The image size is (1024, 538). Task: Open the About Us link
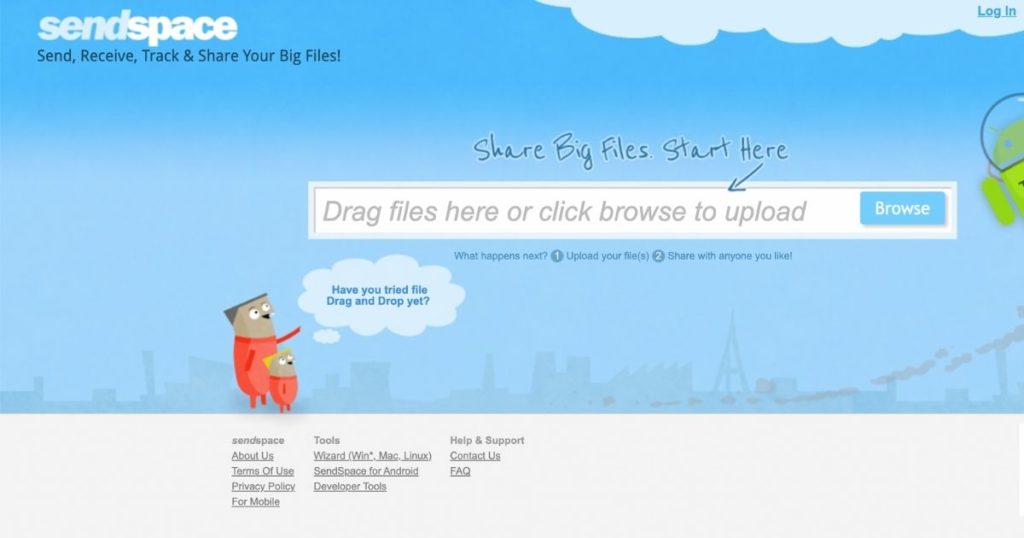point(252,456)
